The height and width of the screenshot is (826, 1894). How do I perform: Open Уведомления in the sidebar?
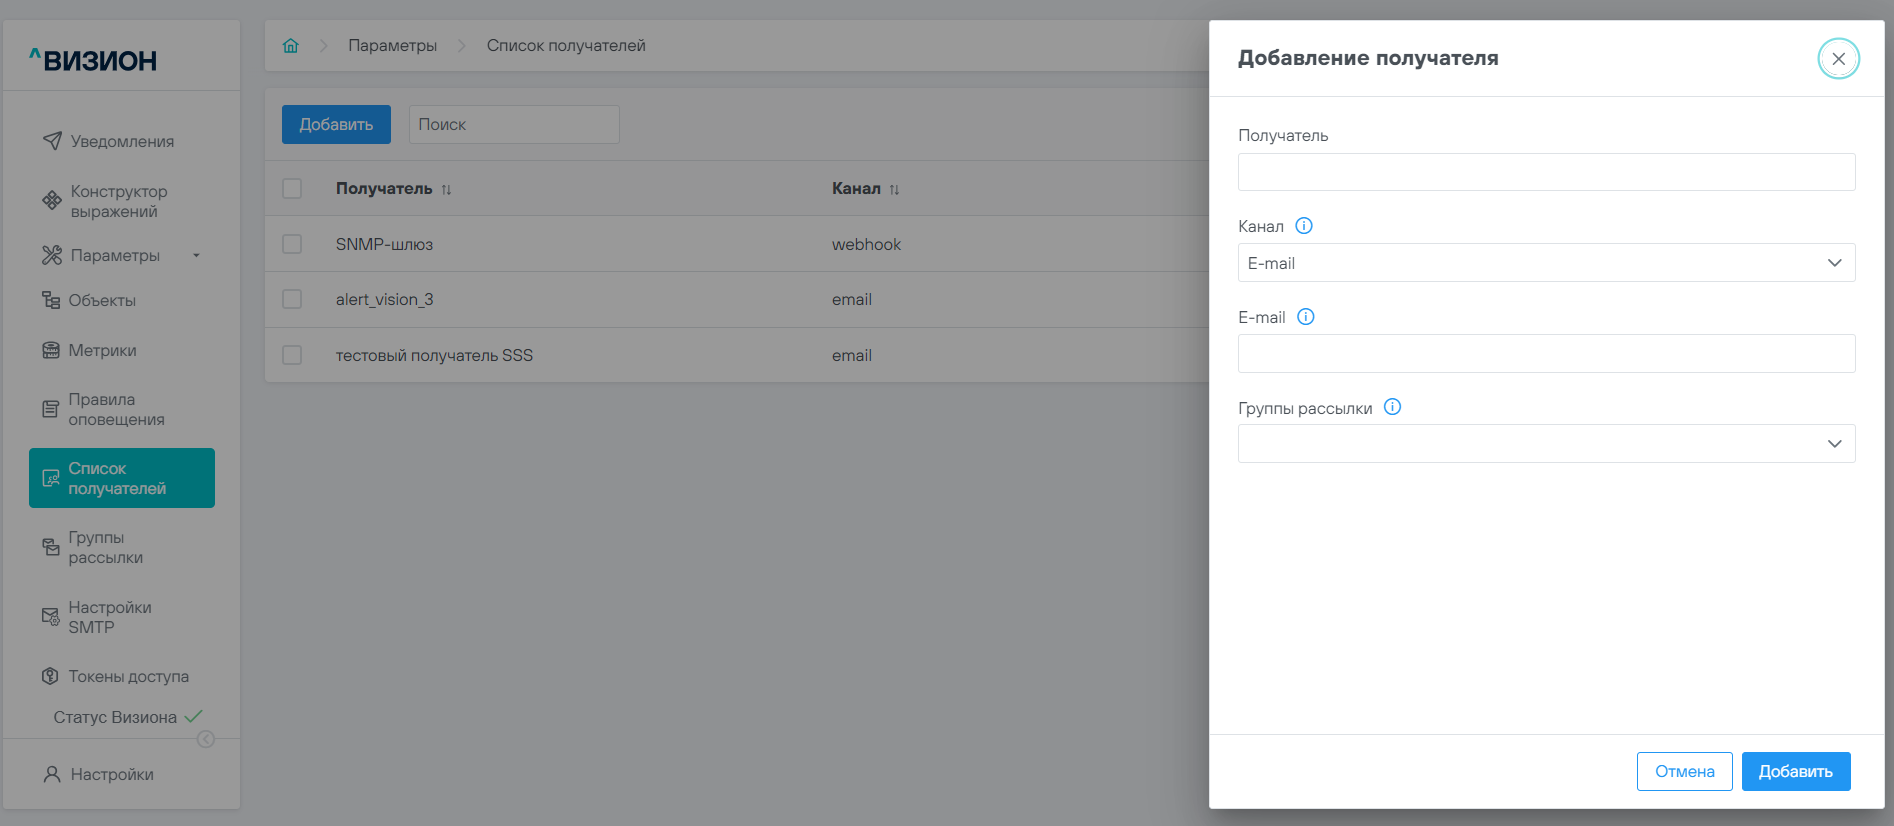pyautogui.click(x=121, y=142)
